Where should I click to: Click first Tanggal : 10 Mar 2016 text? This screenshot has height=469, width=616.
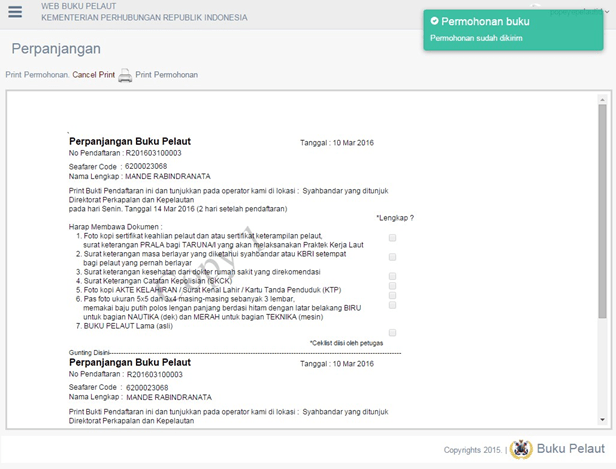click(x=337, y=143)
